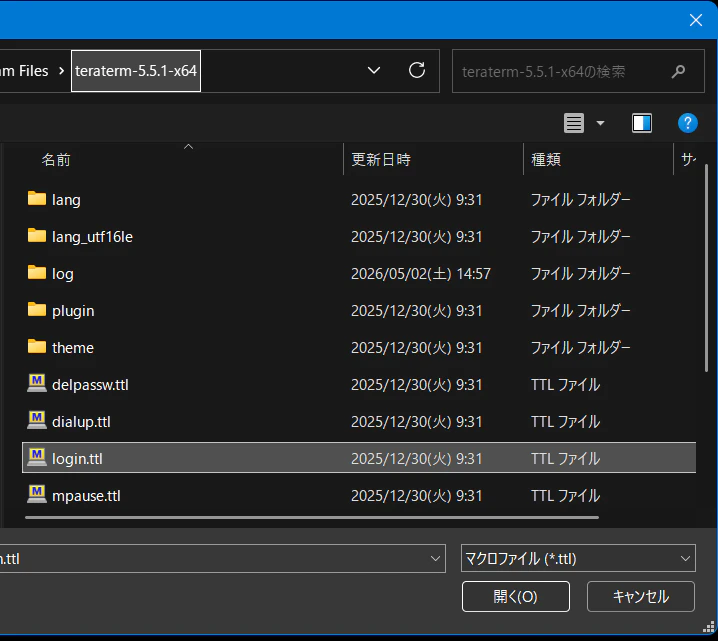The height and width of the screenshot is (641, 718).
Task: Select the lang_utf16le name text
Action: tap(92, 237)
